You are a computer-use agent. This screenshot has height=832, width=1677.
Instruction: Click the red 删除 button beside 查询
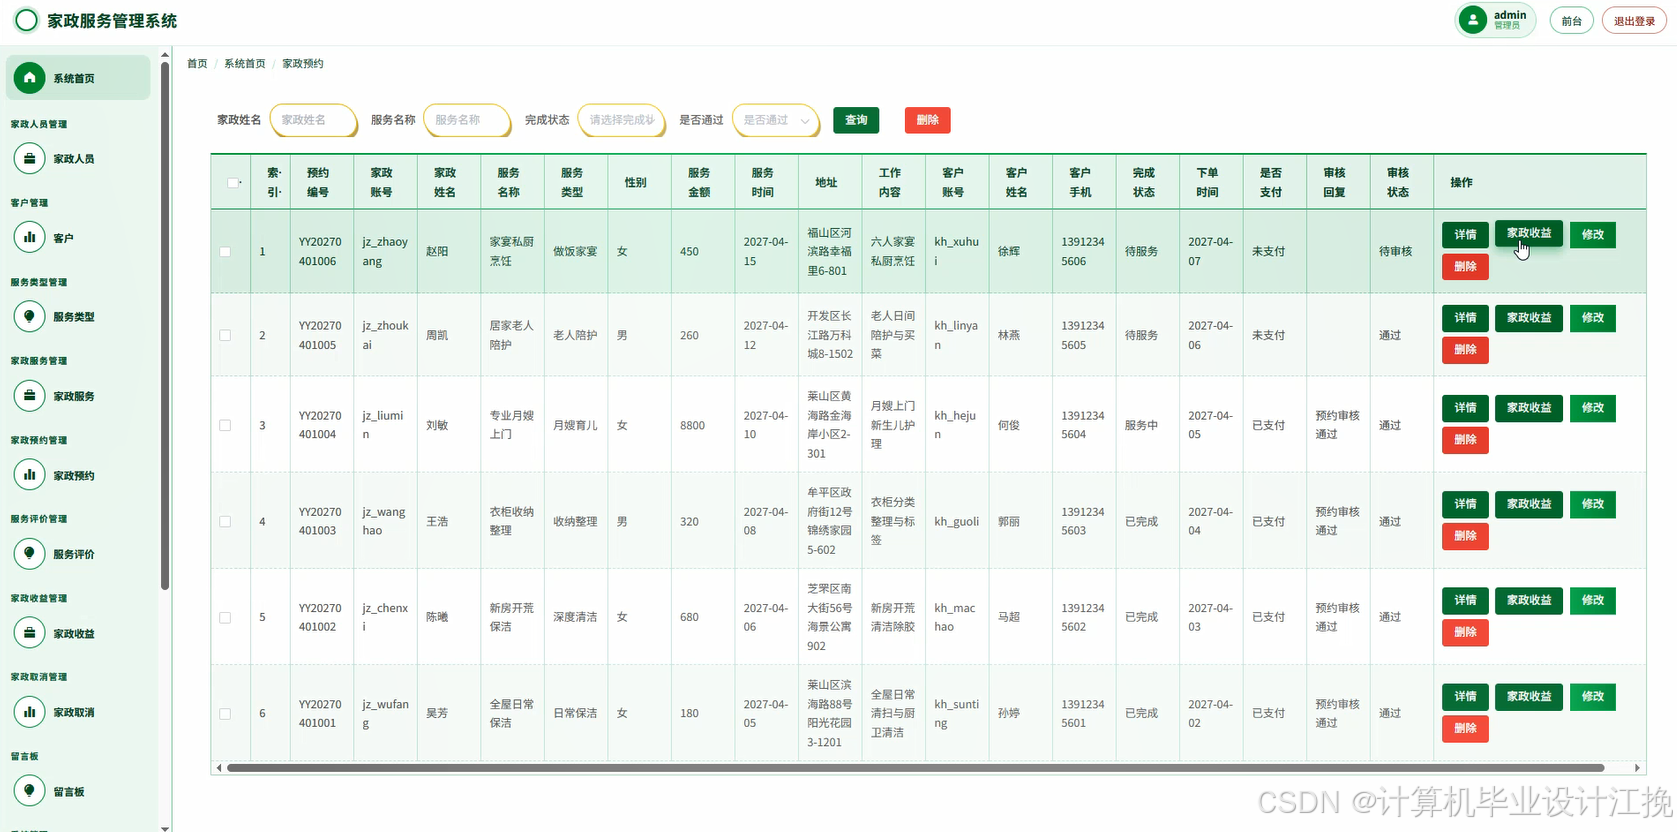[x=928, y=120]
